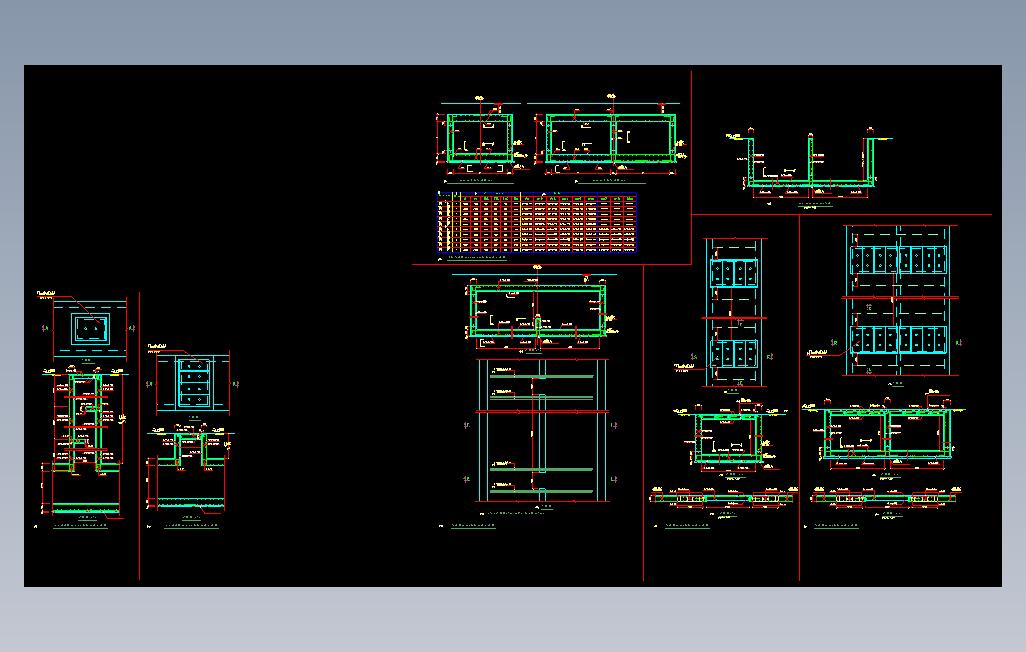Select the upper six-panel grate in far-right plan
This screenshot has height=652, width=1026.
click(x=898, y=260)
